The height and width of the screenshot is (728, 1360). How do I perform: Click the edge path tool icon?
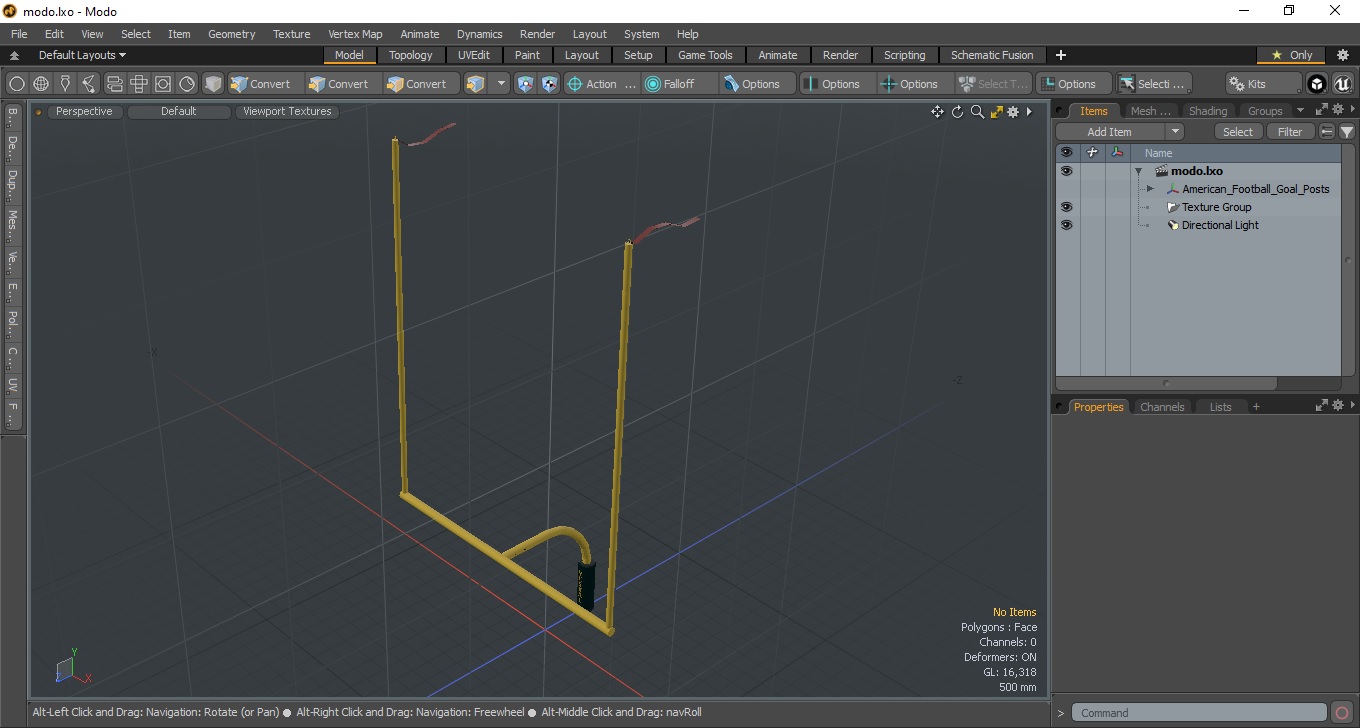click(x=89, y=84)
